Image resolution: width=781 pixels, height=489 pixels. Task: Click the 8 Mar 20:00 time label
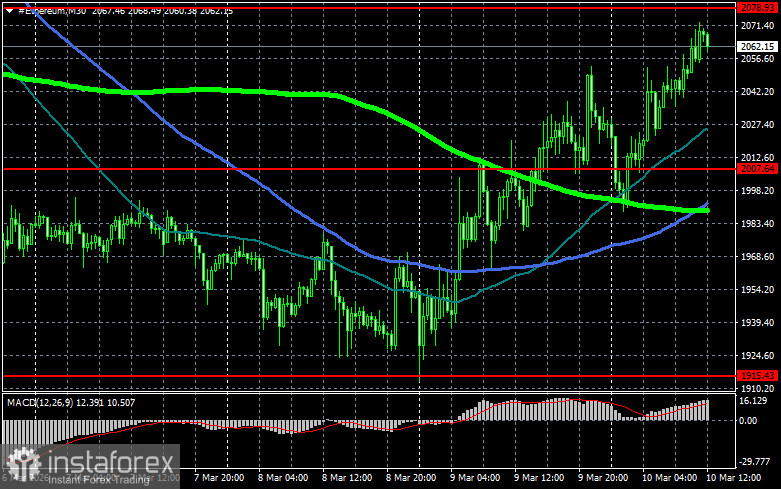[x=411, y=478]
